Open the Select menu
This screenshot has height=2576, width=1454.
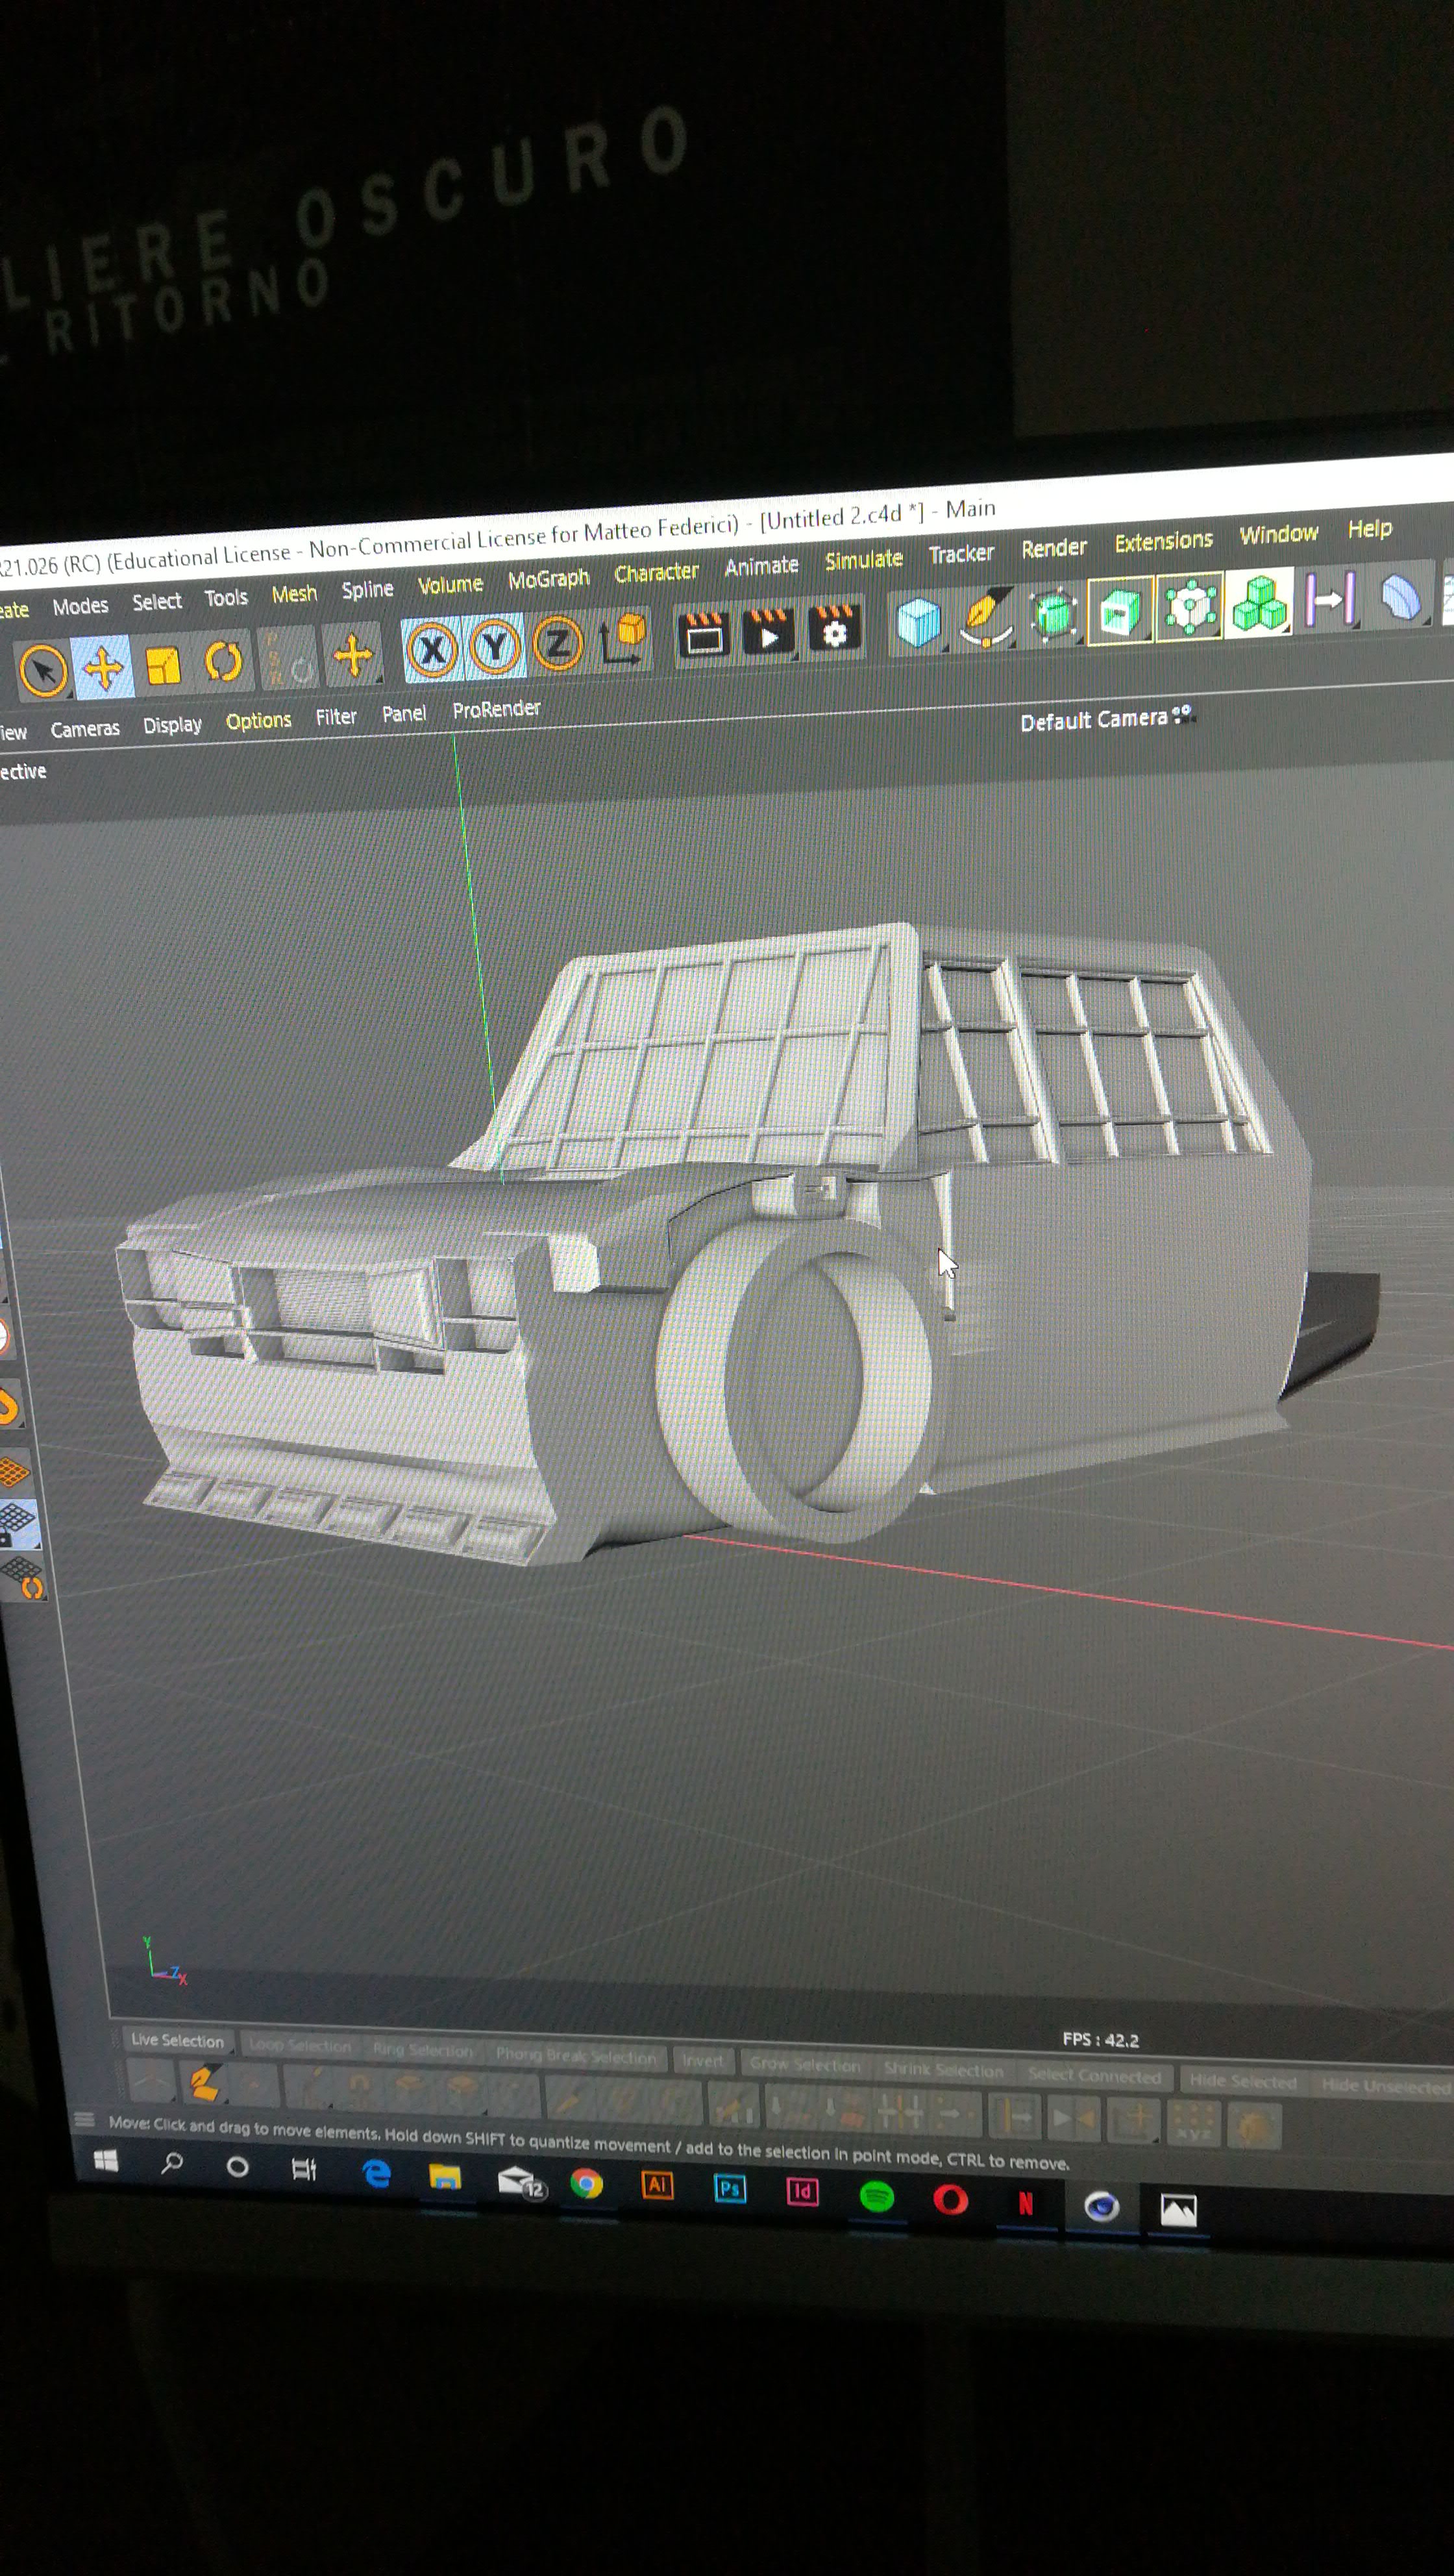(157, 602)
